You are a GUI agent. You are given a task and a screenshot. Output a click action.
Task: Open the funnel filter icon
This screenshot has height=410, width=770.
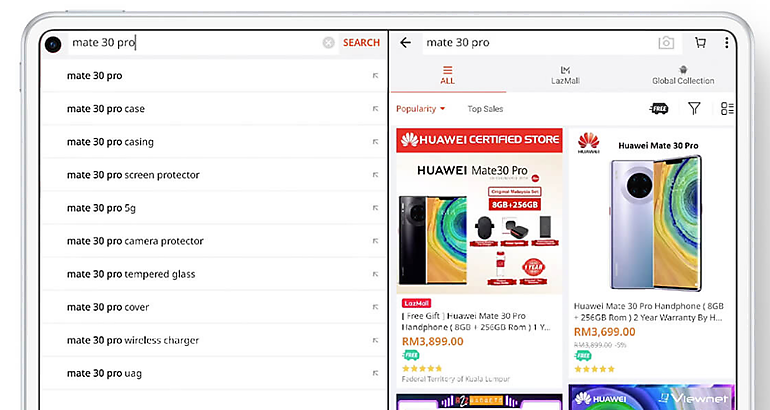coord(694,108)
